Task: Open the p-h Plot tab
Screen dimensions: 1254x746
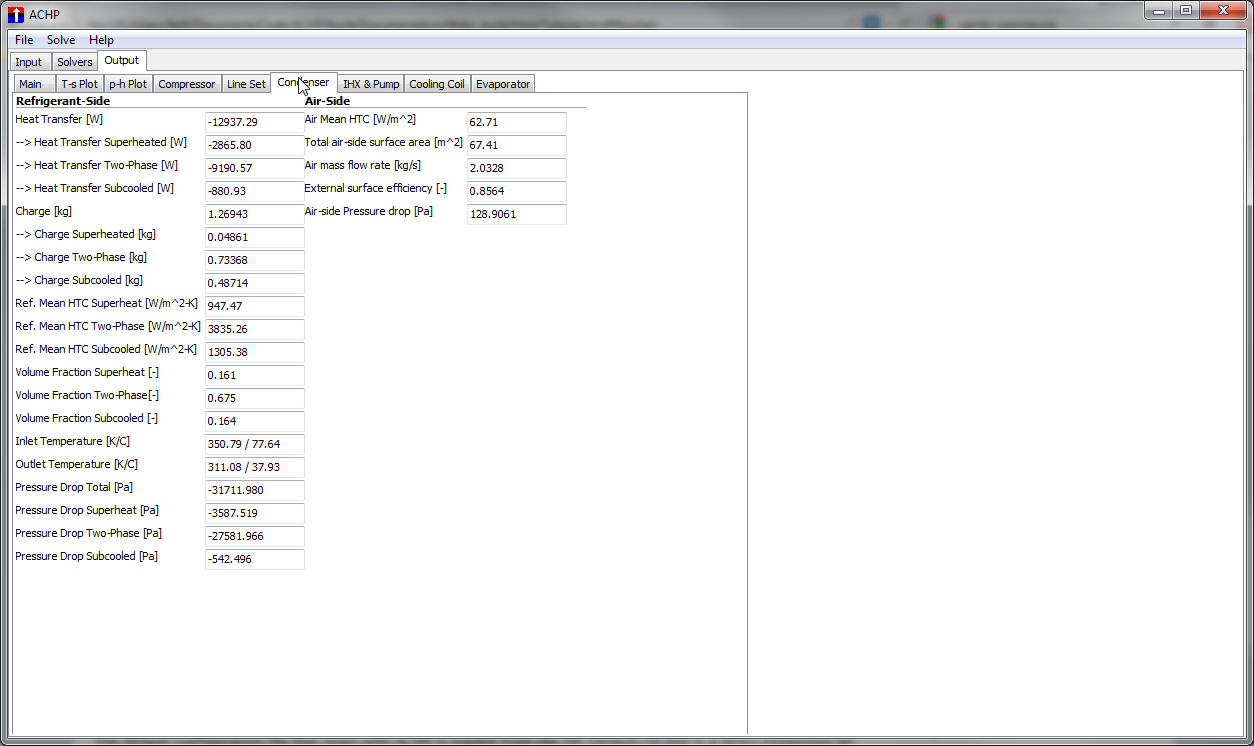Action: (128, 84)
